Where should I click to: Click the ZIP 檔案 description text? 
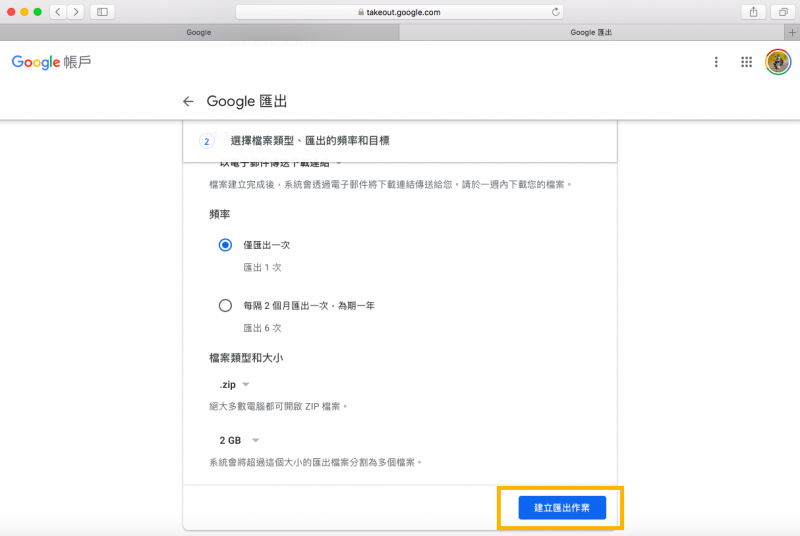pos(278,406)
